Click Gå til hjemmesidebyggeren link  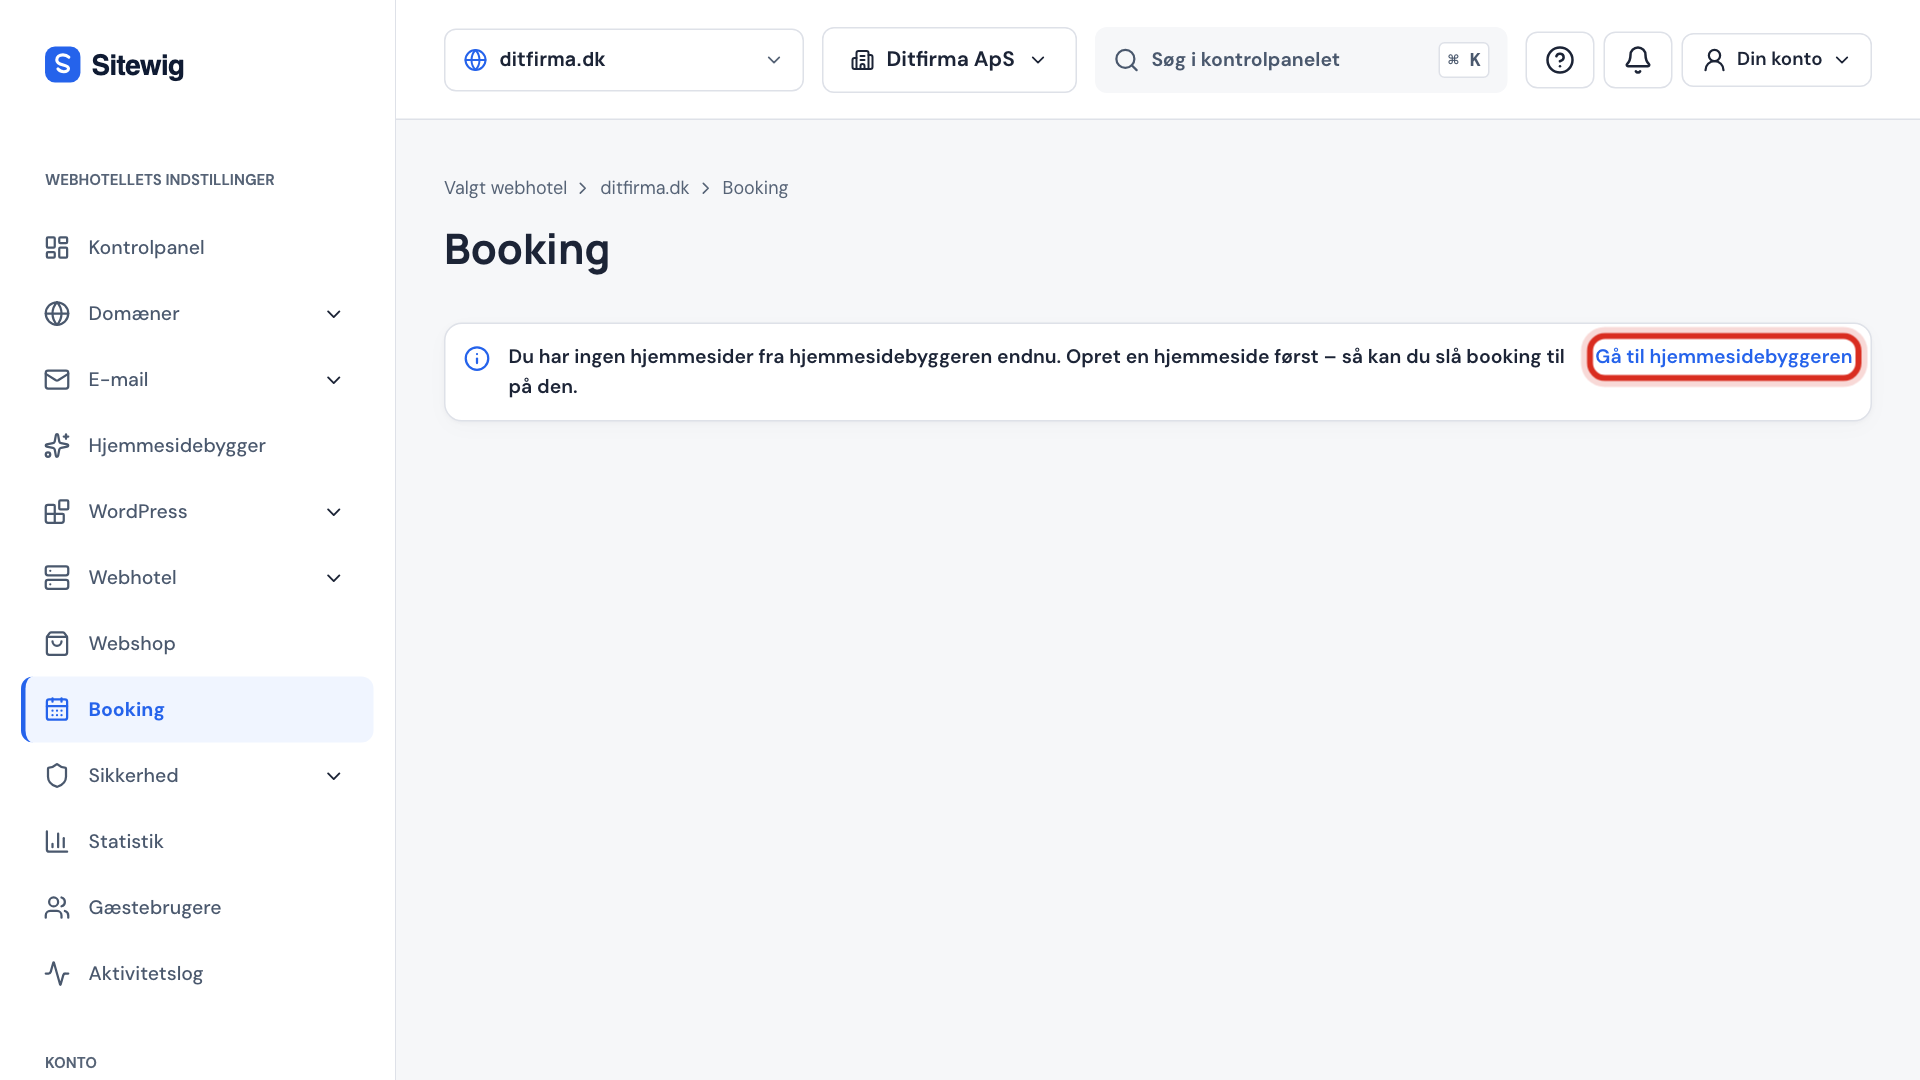pos(1723,357)
